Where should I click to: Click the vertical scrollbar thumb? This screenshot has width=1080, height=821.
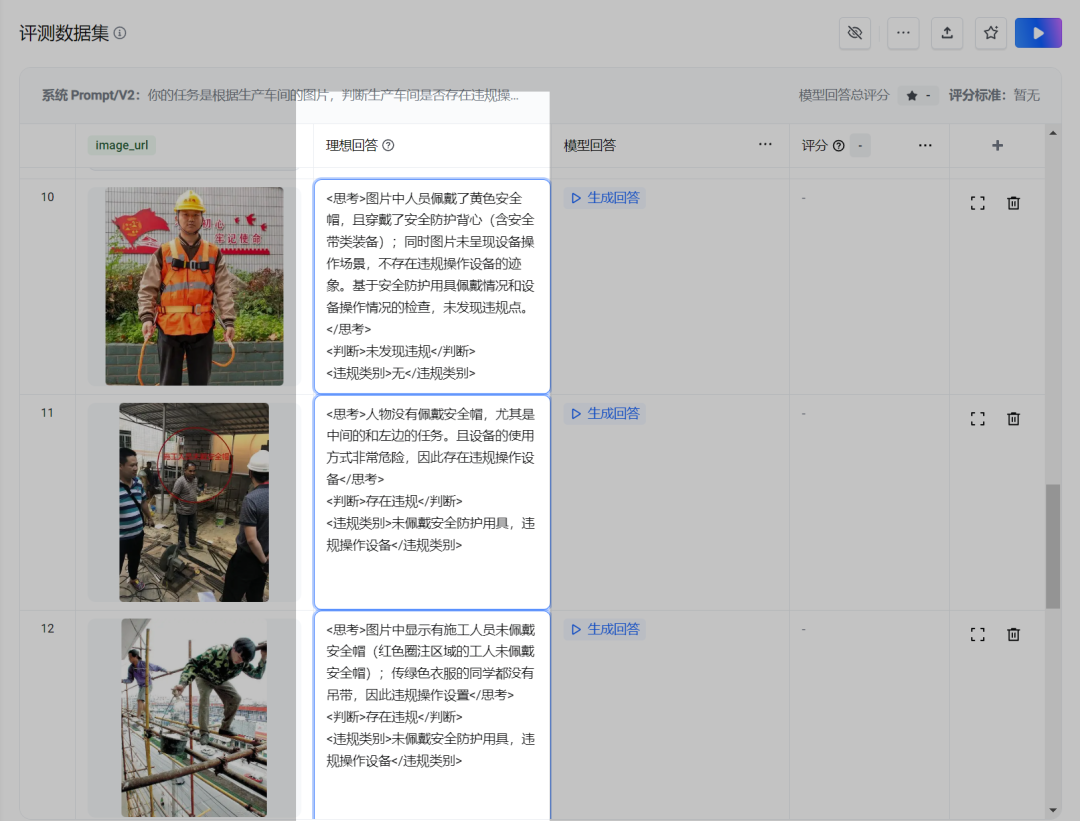tap(1053, 546)
